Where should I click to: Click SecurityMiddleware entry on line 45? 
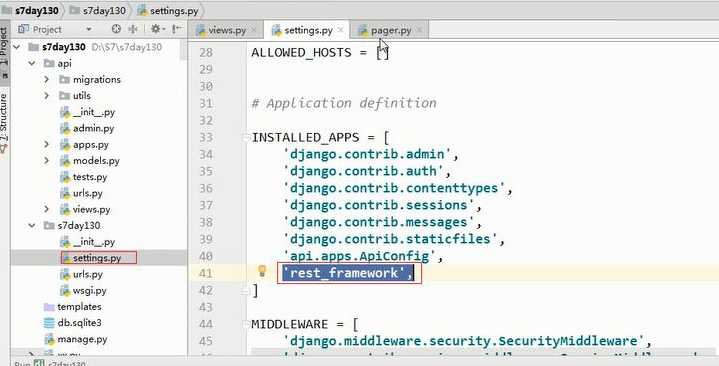pos(464,341)
